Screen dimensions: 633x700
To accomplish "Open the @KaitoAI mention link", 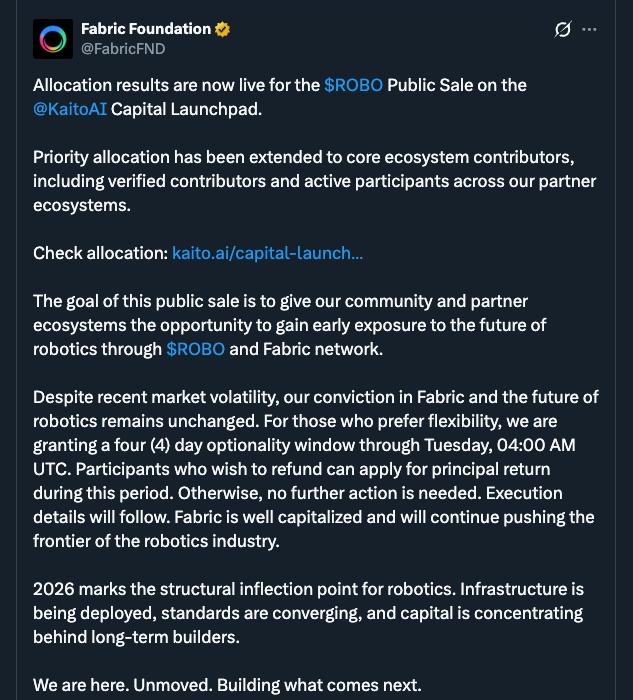I will pyautogui.click(x=70, y=109).
